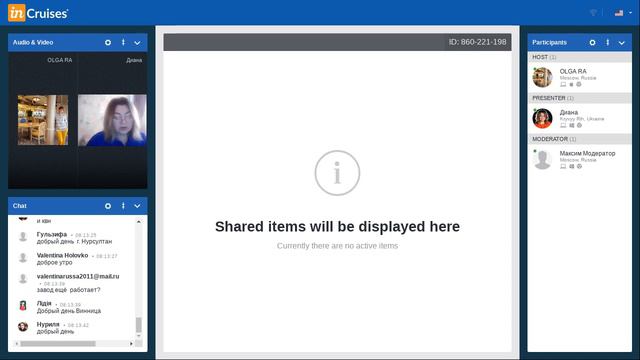Click message 'добрый день г. Нурсултан'

(x=74, y=241)
